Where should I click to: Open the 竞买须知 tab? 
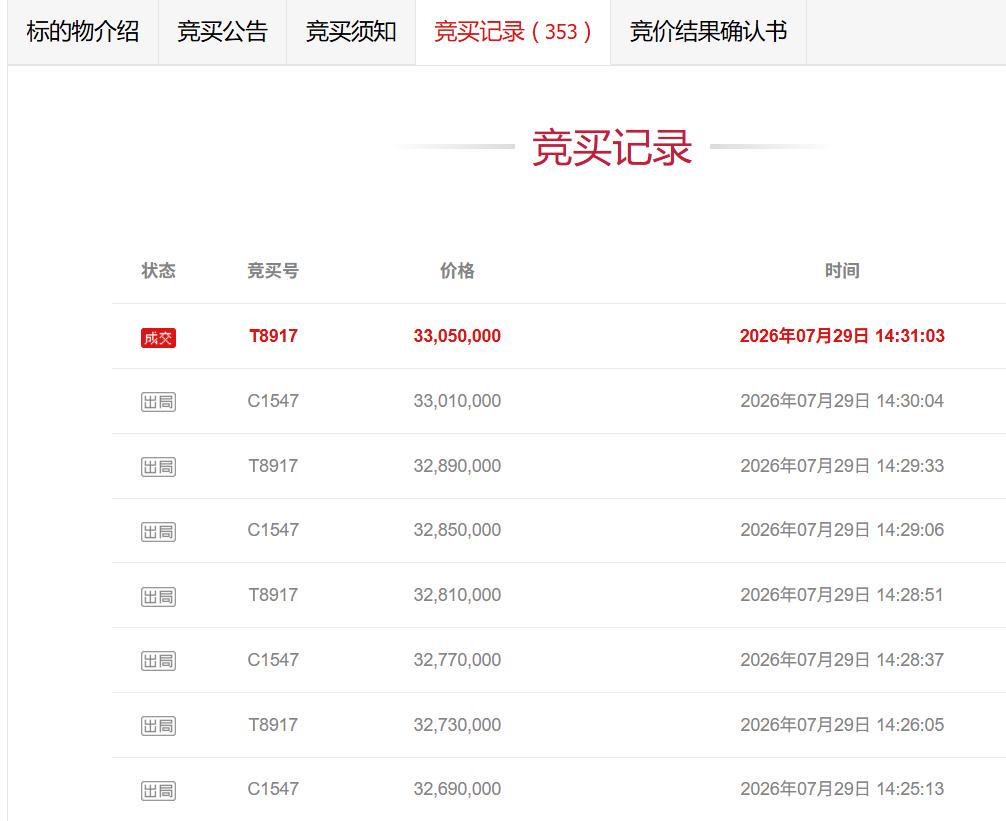(x=351, y=32)
